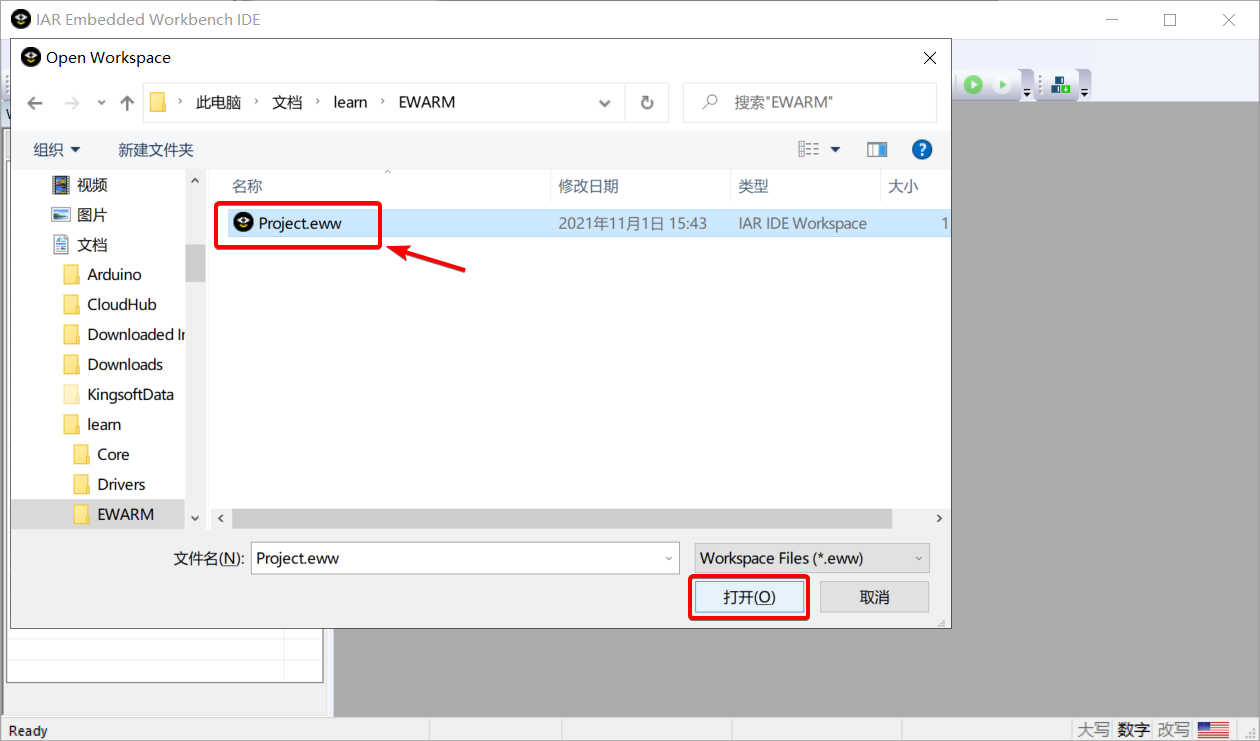Select the Project.eww workspace file
This screenshot has height=741, width=1260.
[299, 223]
